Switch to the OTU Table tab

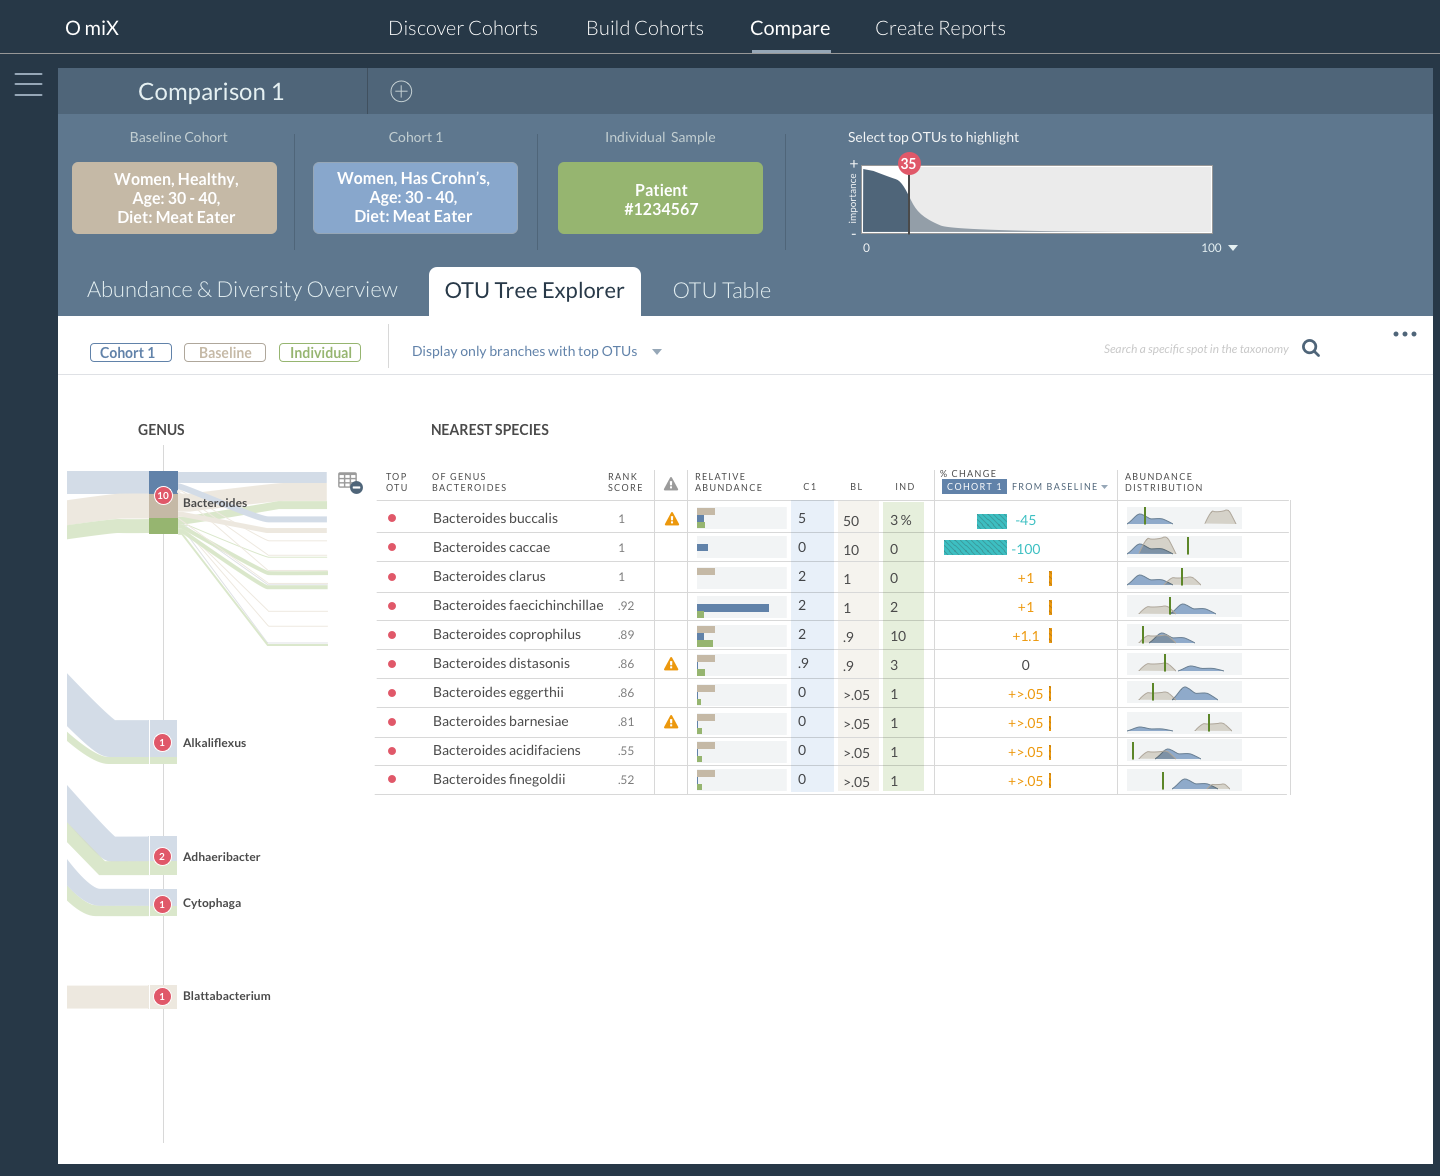[721, 291]
